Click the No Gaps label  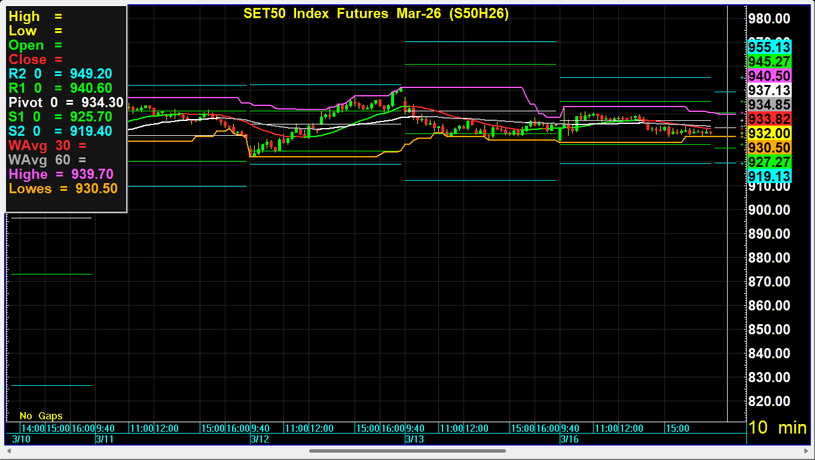(x=41, y=415)
